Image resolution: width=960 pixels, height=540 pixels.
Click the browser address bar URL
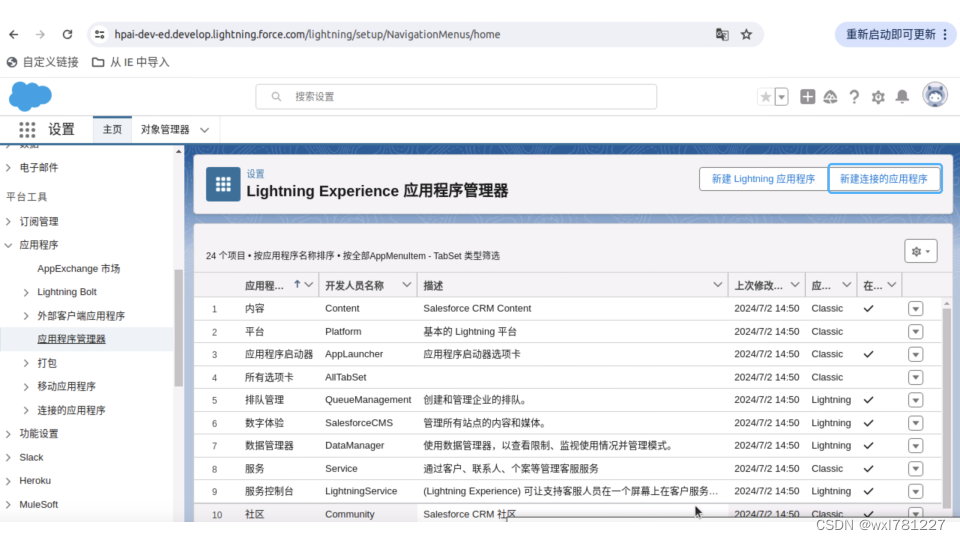coord(307,34)
